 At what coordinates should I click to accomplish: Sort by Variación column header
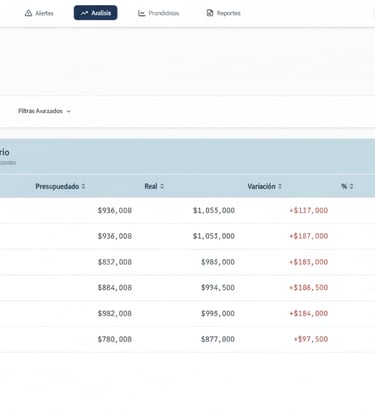[264, 186]
